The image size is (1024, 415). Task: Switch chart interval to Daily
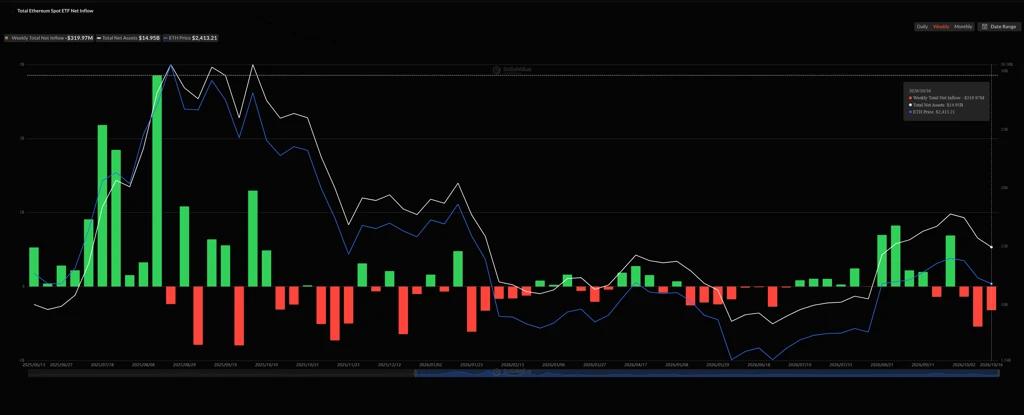click(922, 27)
